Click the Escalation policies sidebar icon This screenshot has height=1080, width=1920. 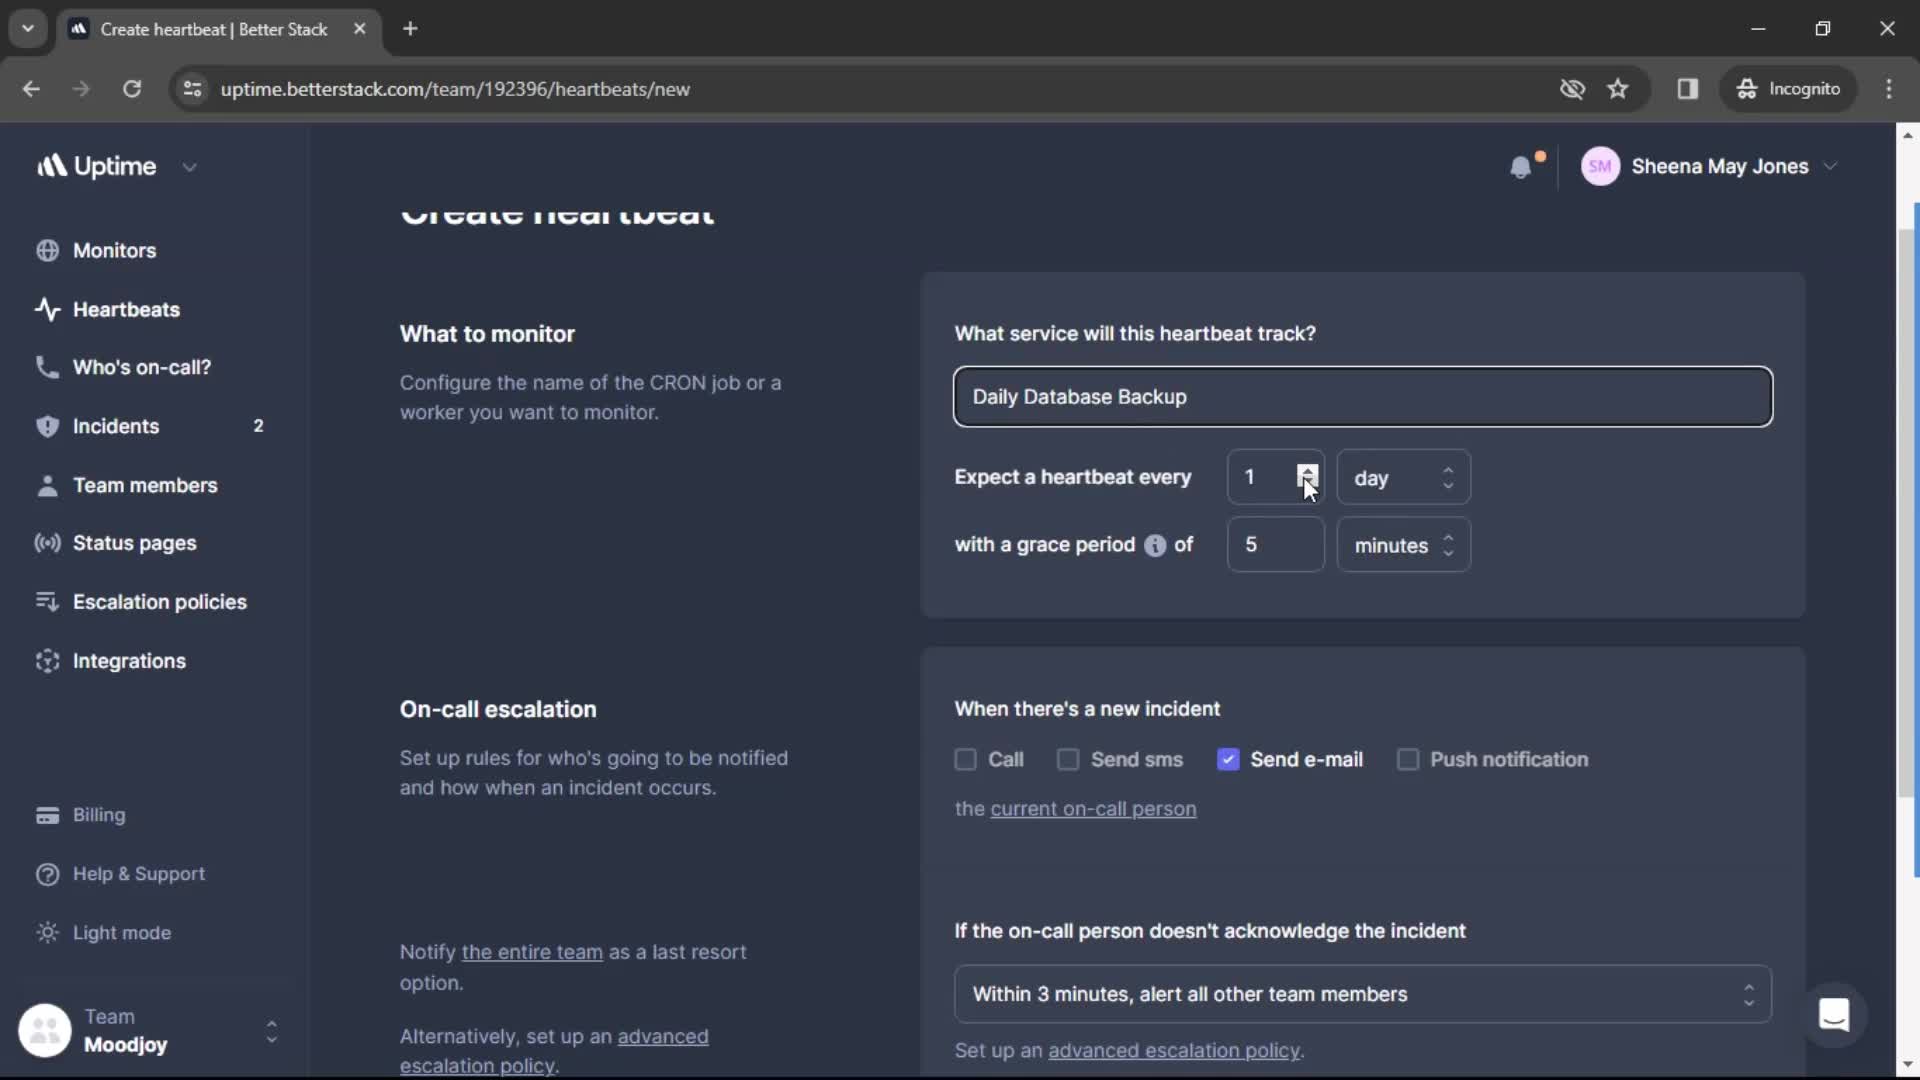(46, 601)
